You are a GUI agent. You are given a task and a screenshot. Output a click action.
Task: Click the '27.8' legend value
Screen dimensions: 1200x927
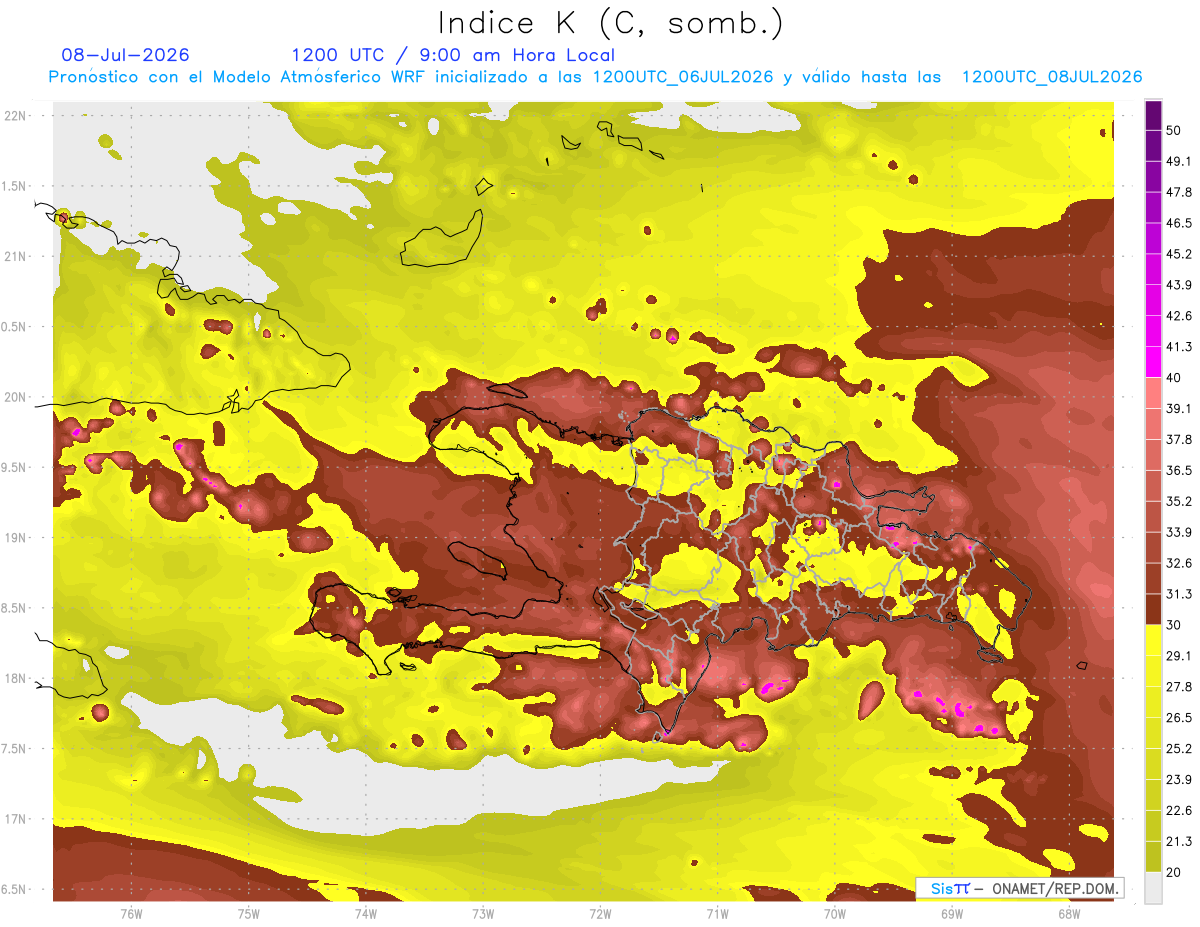click(1179, 687)
